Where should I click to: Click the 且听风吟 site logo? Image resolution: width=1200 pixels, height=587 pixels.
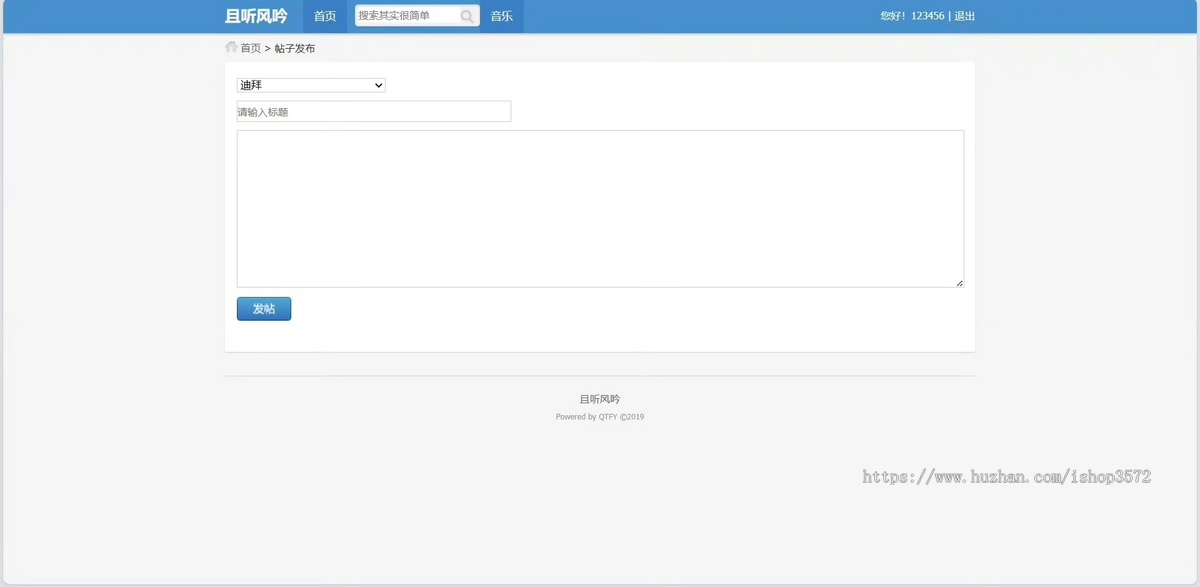(x=256, y=16)
